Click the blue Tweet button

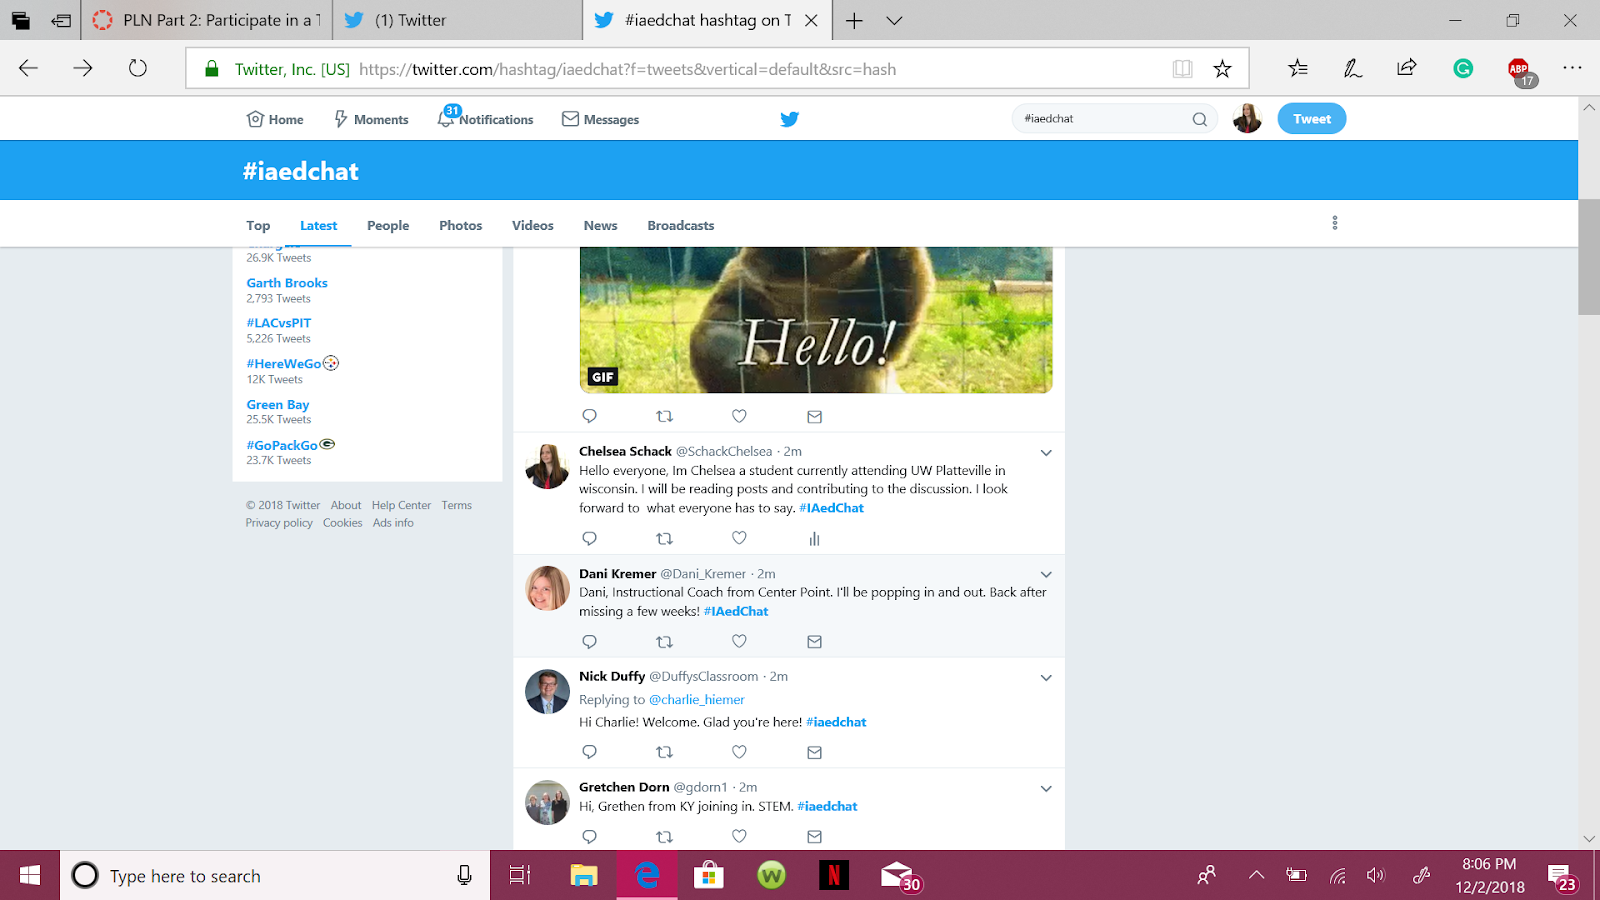click(x=1311, y=118)
